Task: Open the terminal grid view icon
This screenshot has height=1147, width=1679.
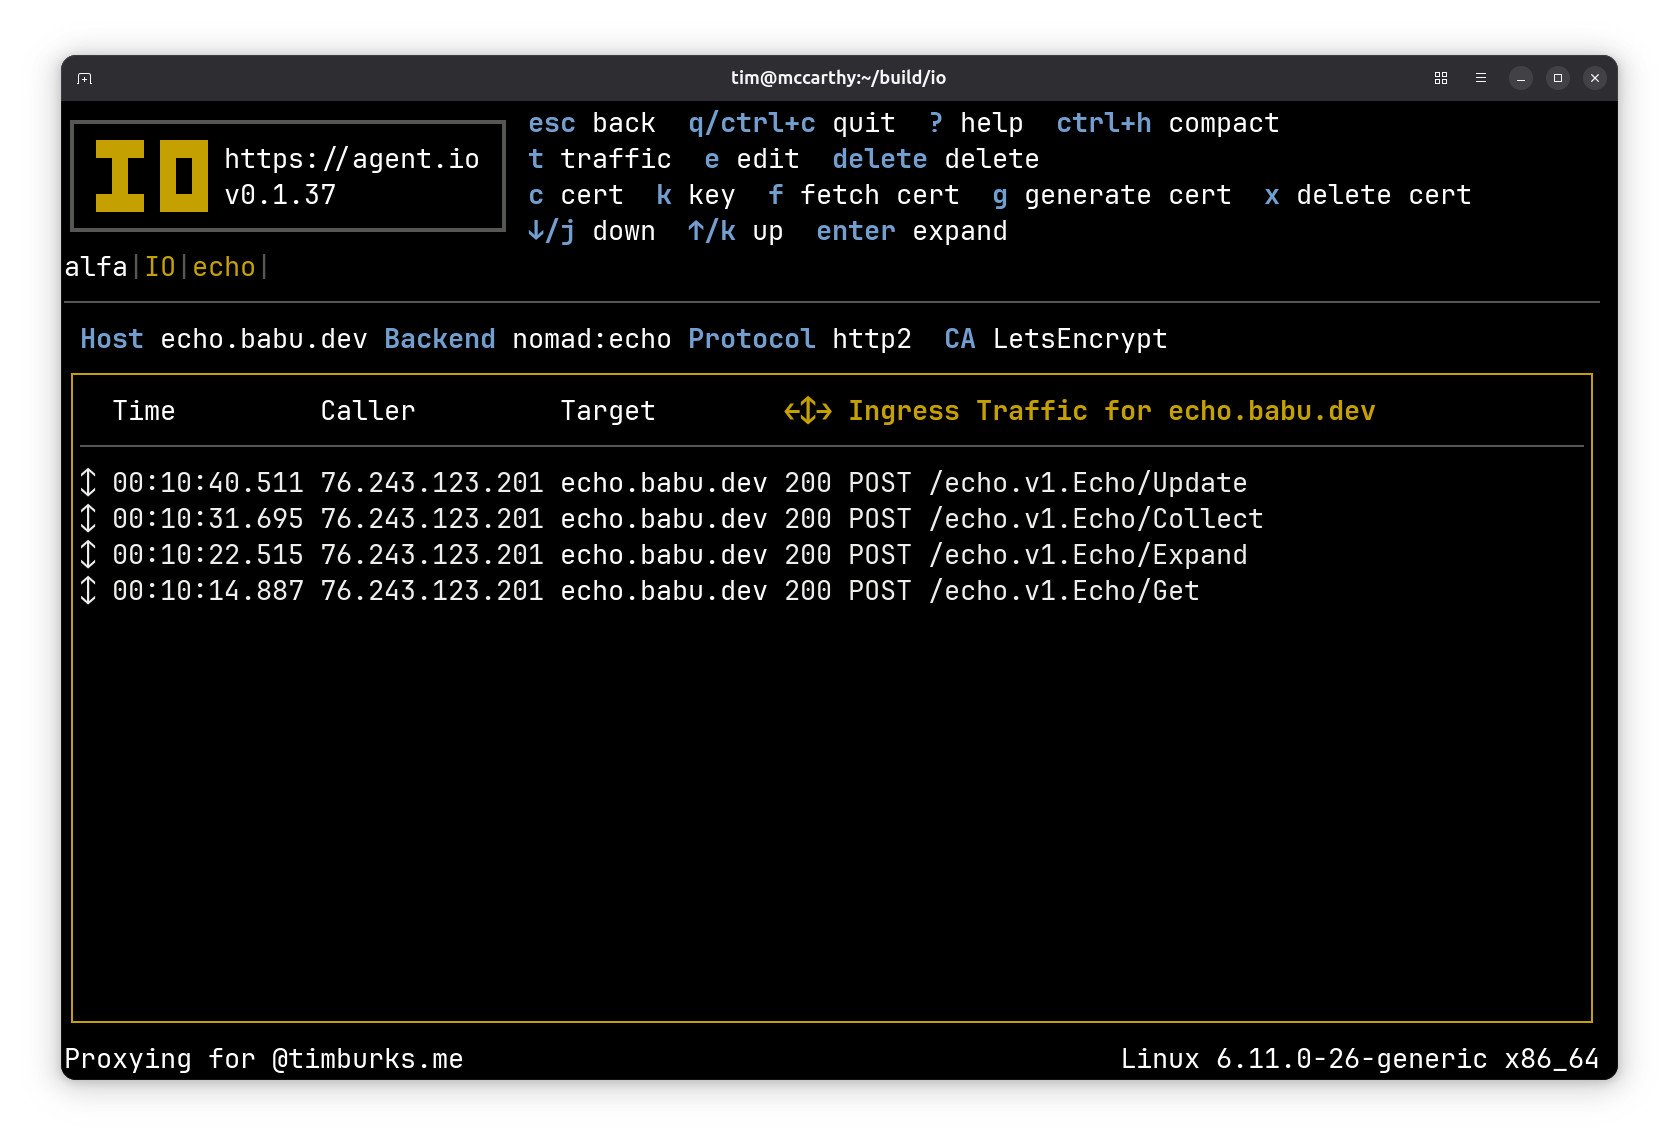Action: (x=1441, y=78)
